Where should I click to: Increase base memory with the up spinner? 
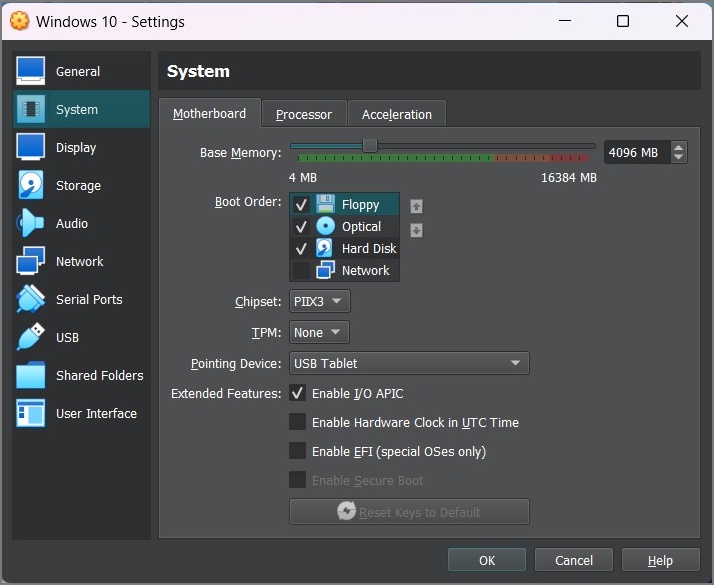click(678, 148)
